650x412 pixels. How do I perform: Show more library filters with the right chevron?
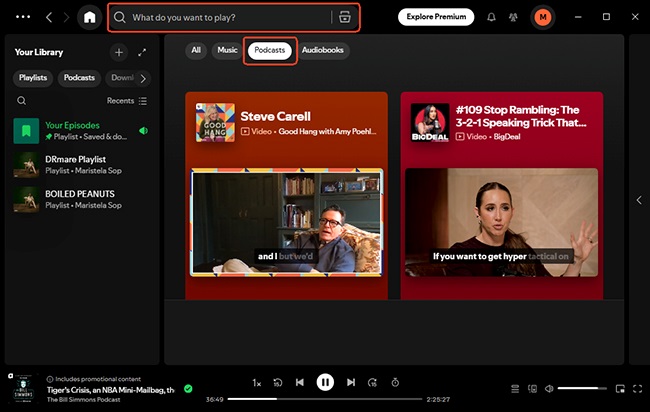[x=143, y=78]
